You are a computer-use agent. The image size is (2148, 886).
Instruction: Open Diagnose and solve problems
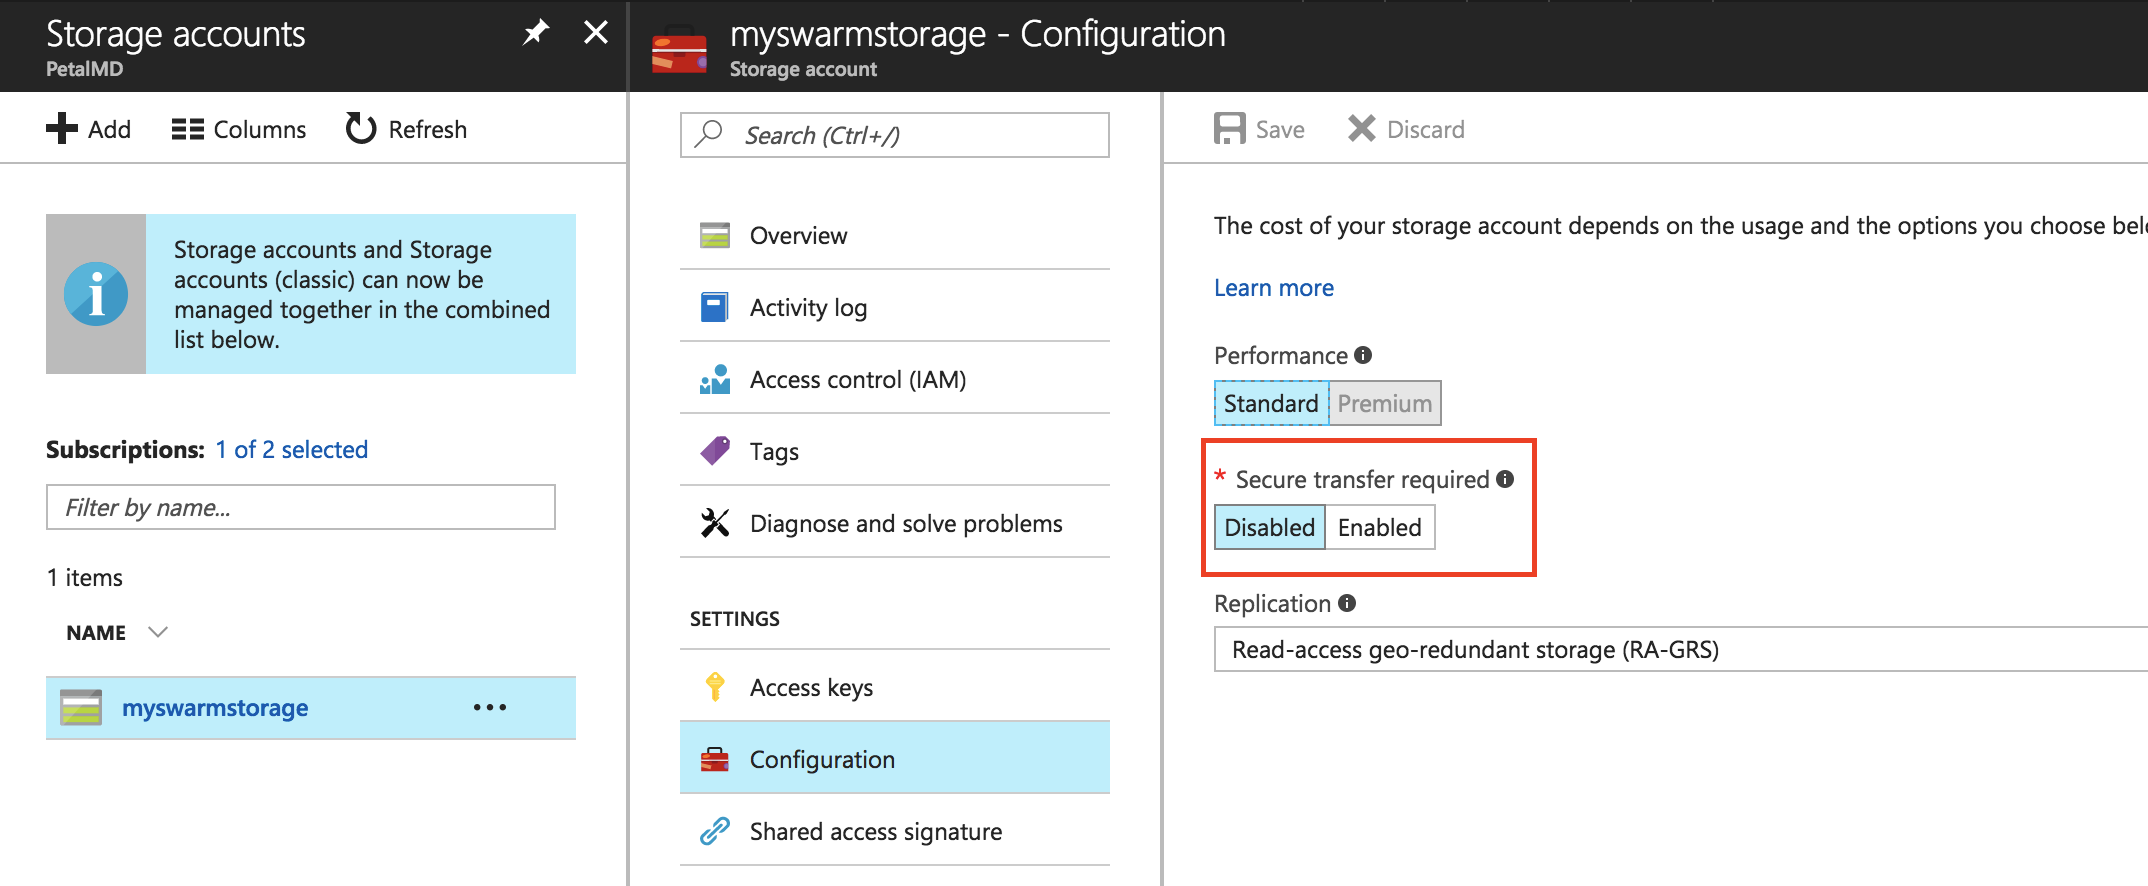click(895, 523)
